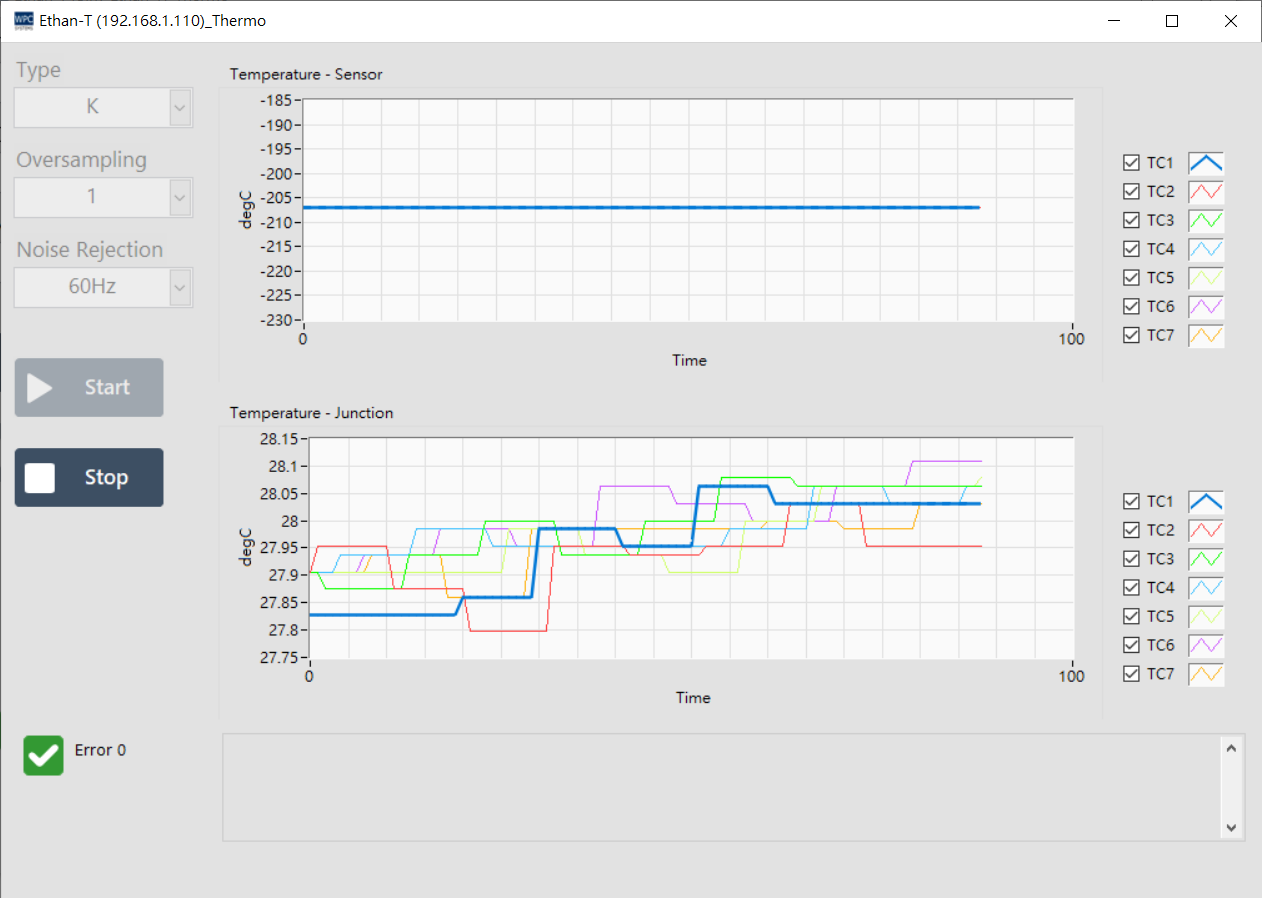Click TC6 purple line icon in Junction legend

pyautogui.click(x=1205, y=645)
